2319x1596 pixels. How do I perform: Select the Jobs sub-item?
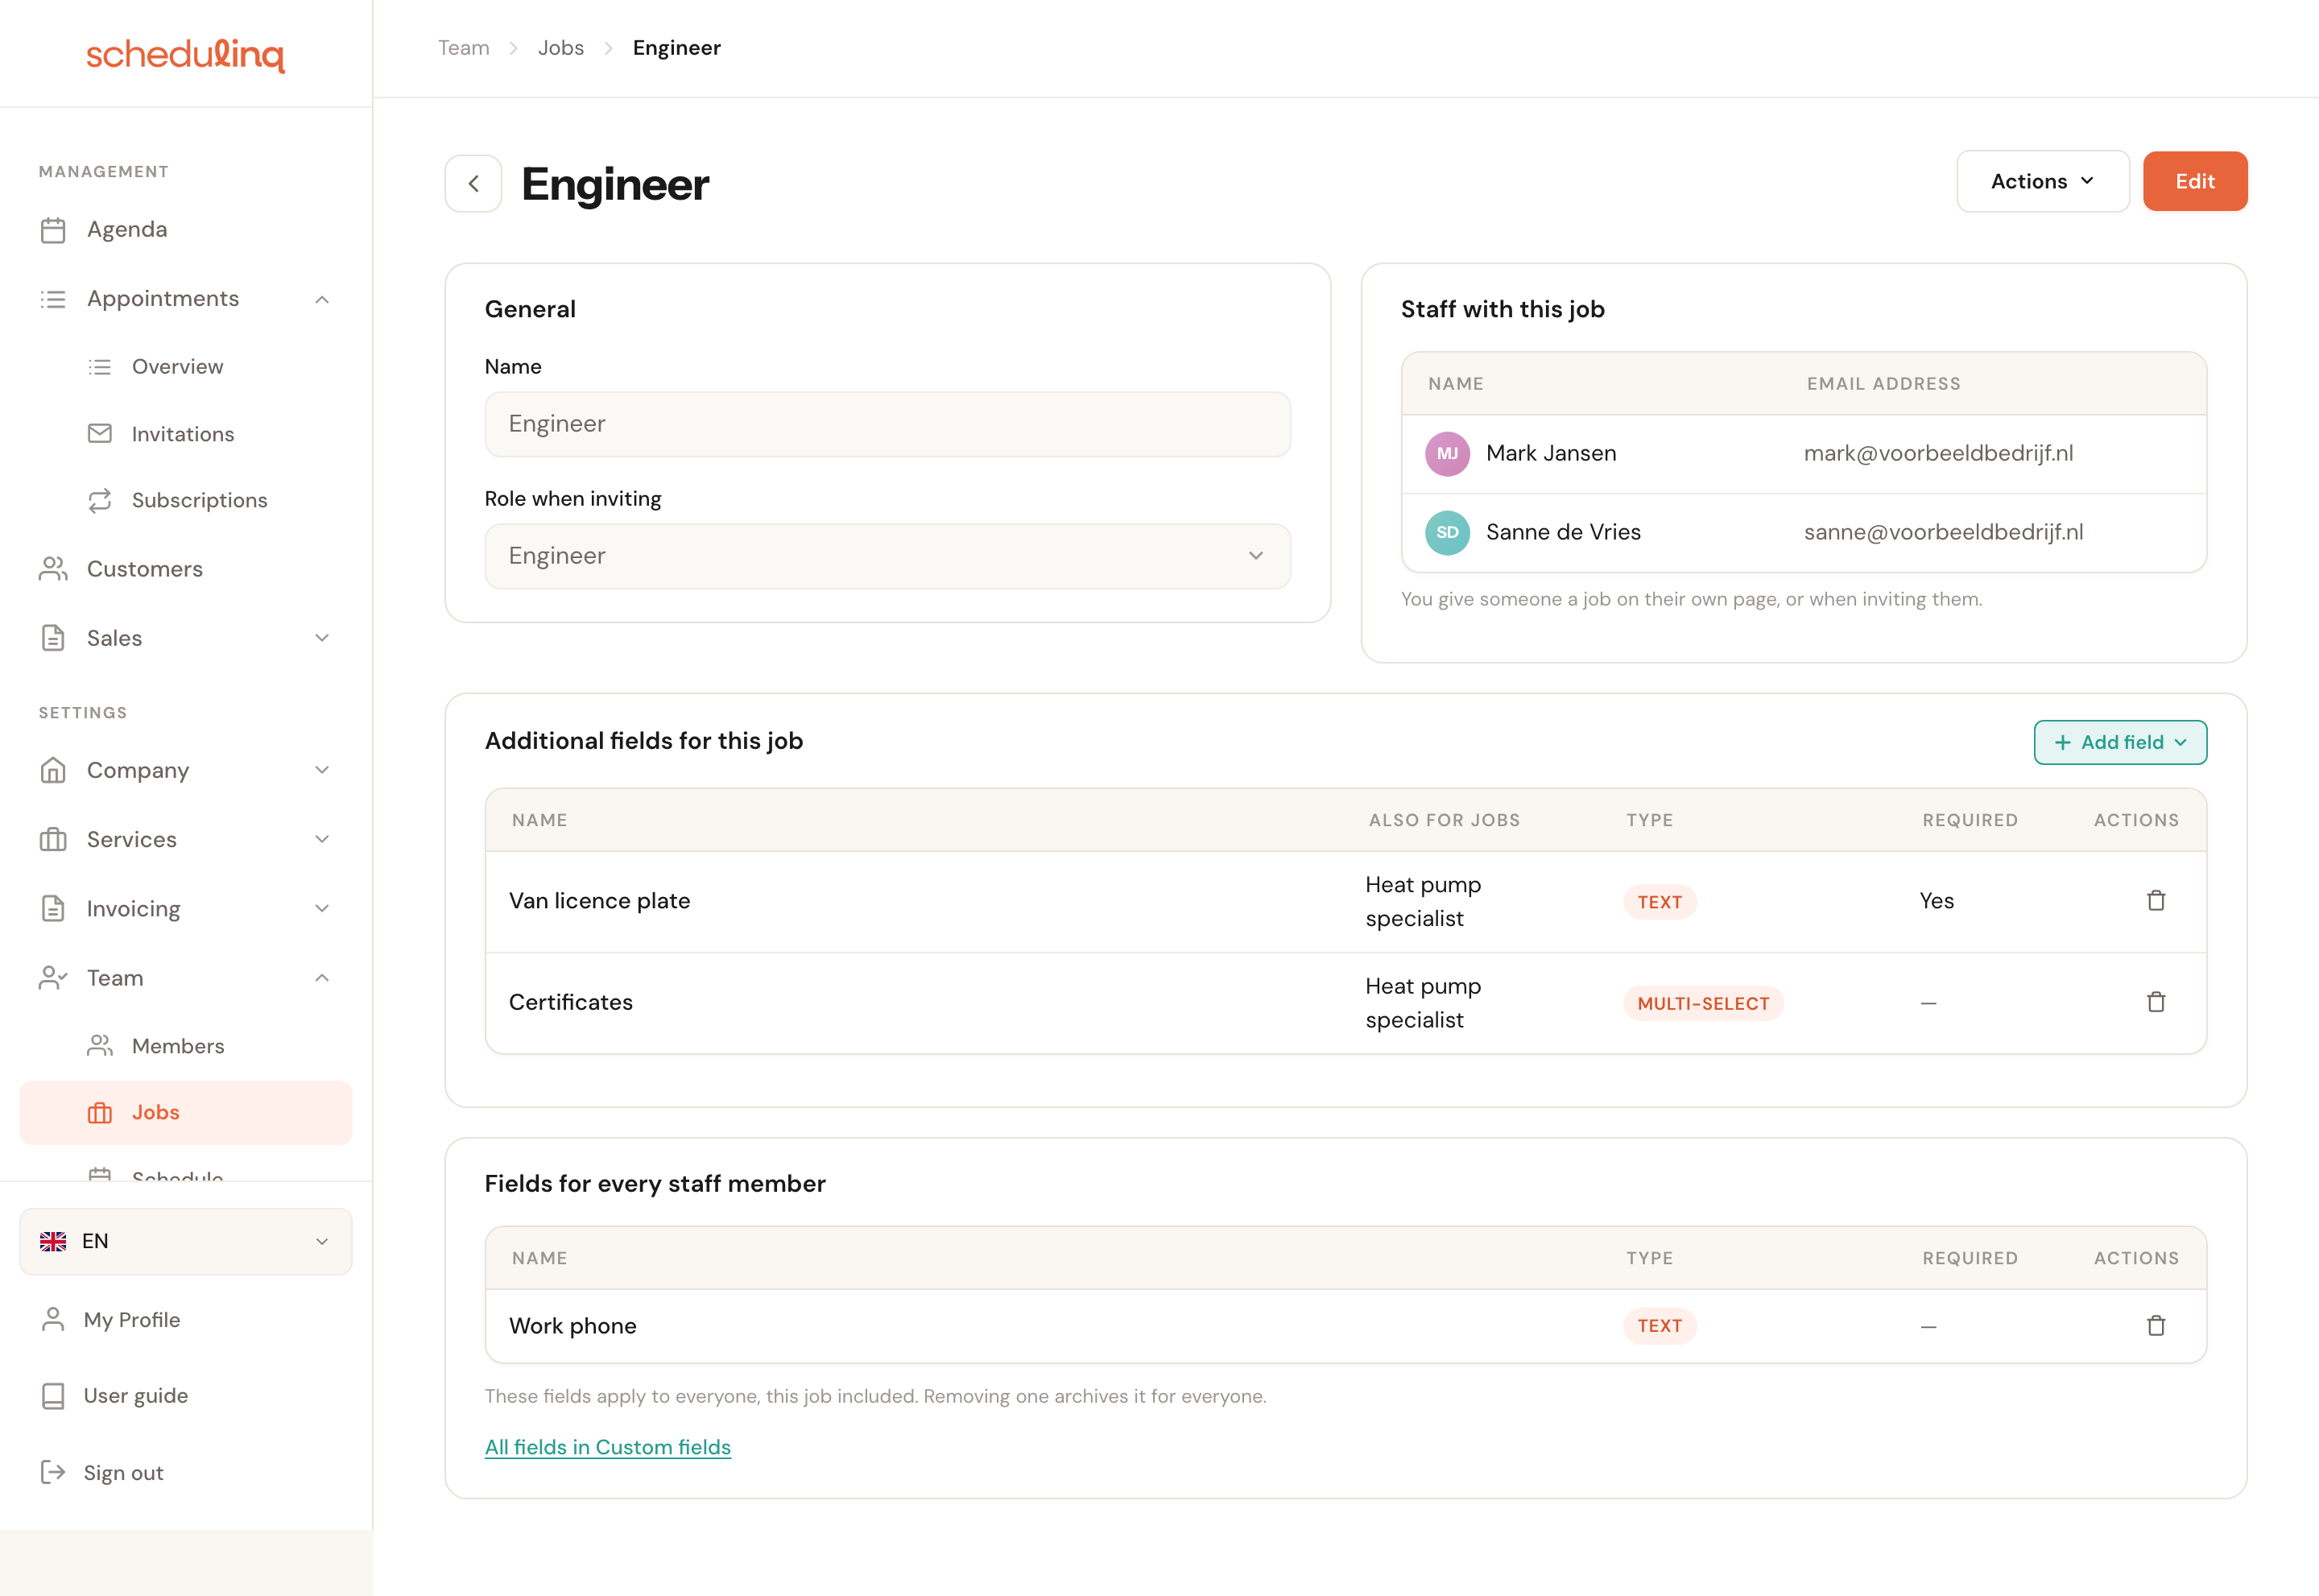tap(186, 1113)
